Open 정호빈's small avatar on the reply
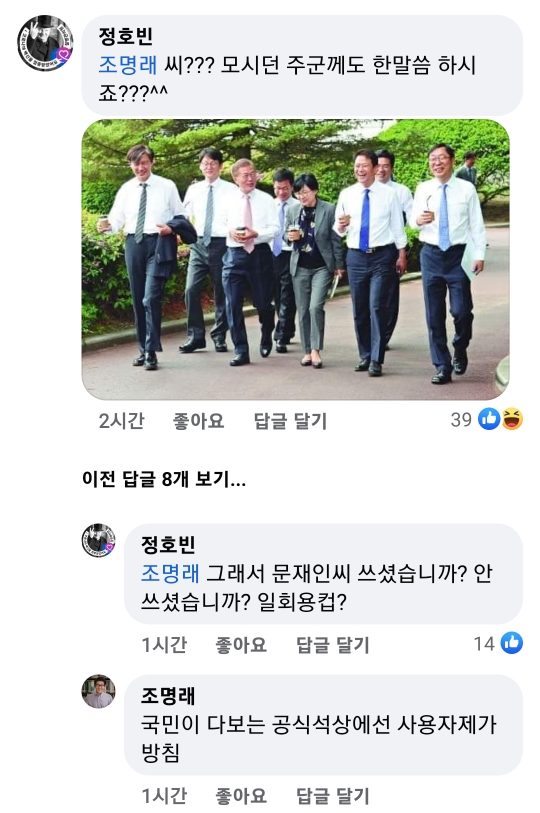This screenshot has height=813, width=540. point(99,541)
